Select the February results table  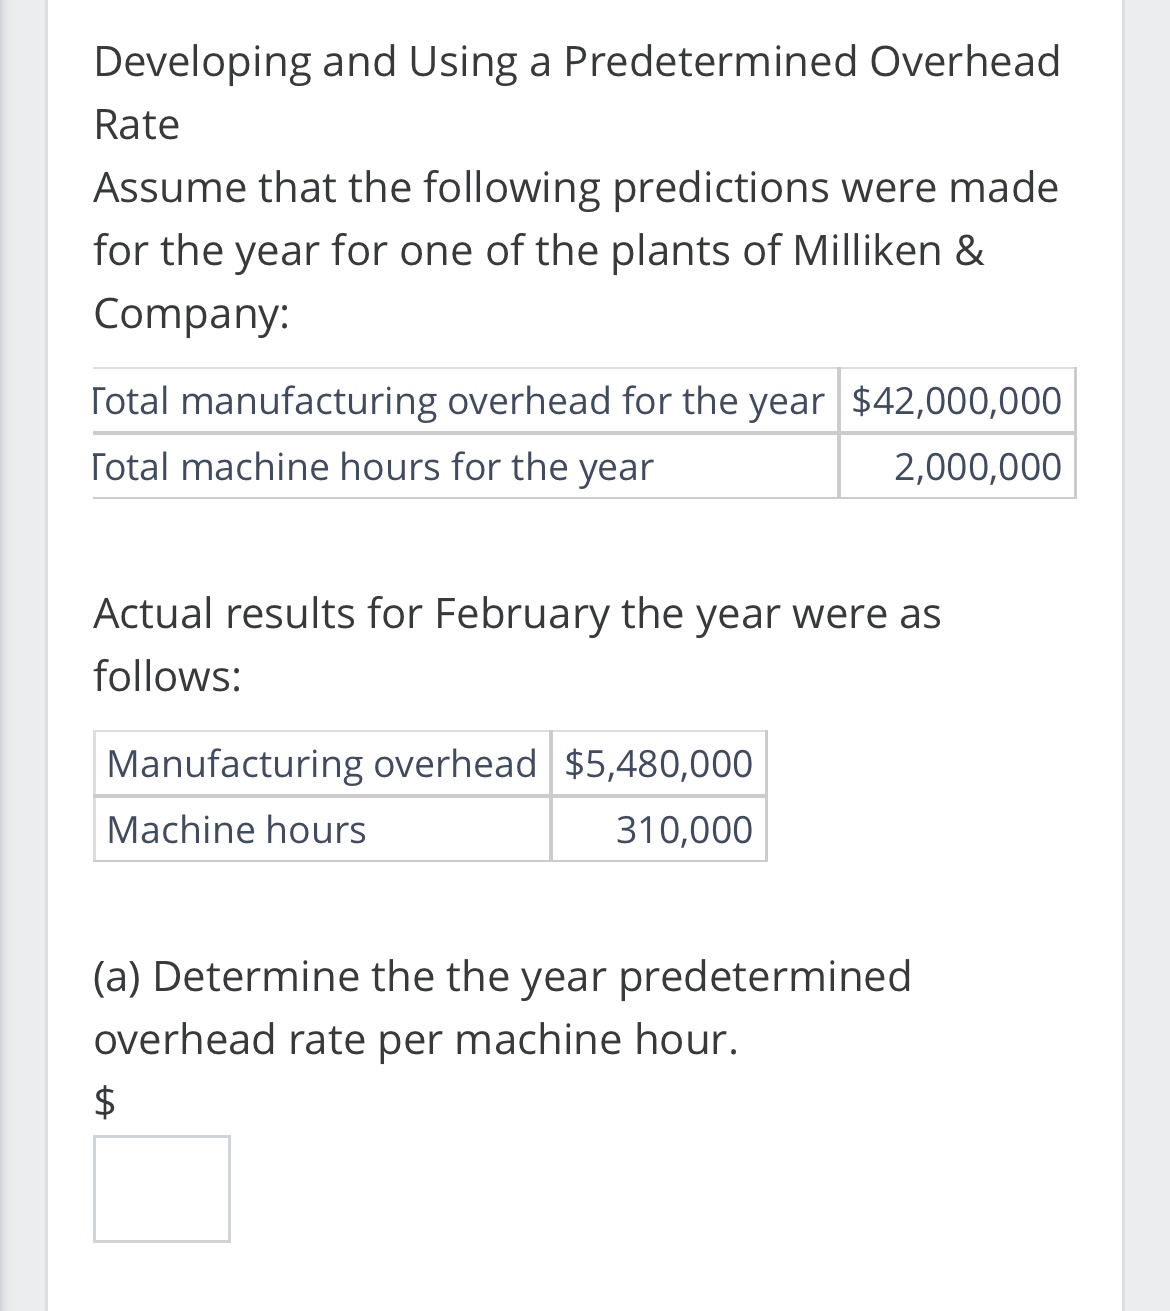429,796
